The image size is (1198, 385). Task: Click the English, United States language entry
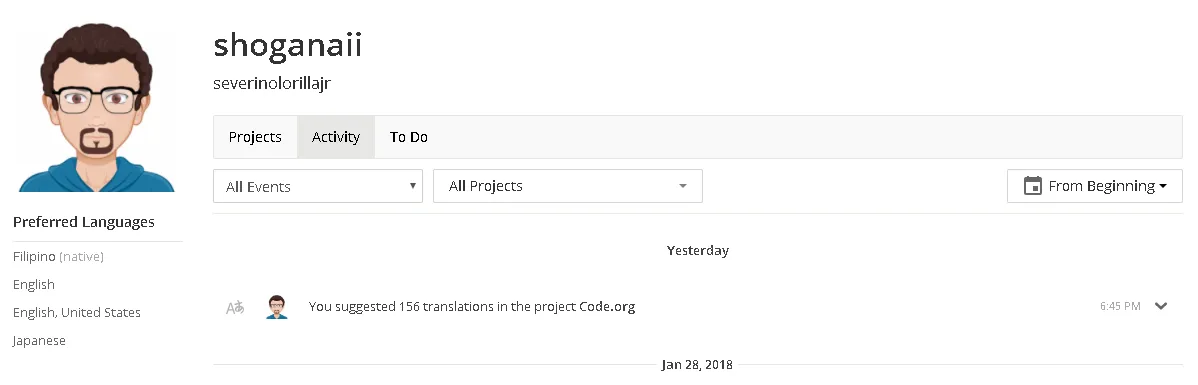(x=76, y=312)
